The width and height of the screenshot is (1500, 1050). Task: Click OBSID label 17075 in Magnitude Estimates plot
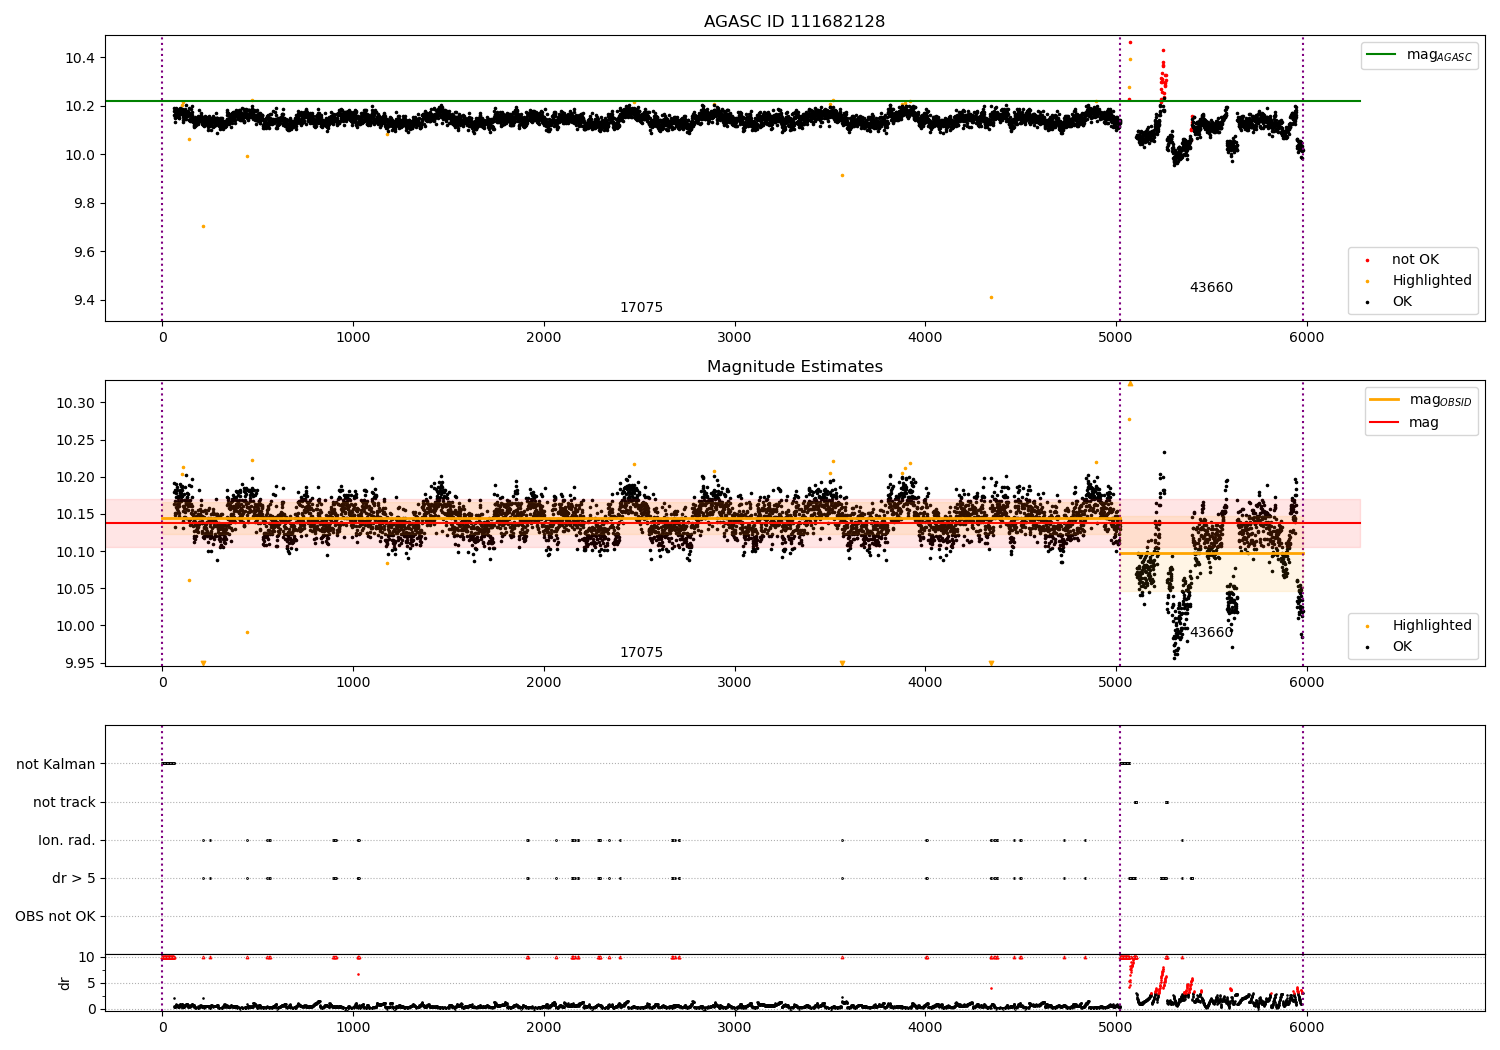pos(641,653)
